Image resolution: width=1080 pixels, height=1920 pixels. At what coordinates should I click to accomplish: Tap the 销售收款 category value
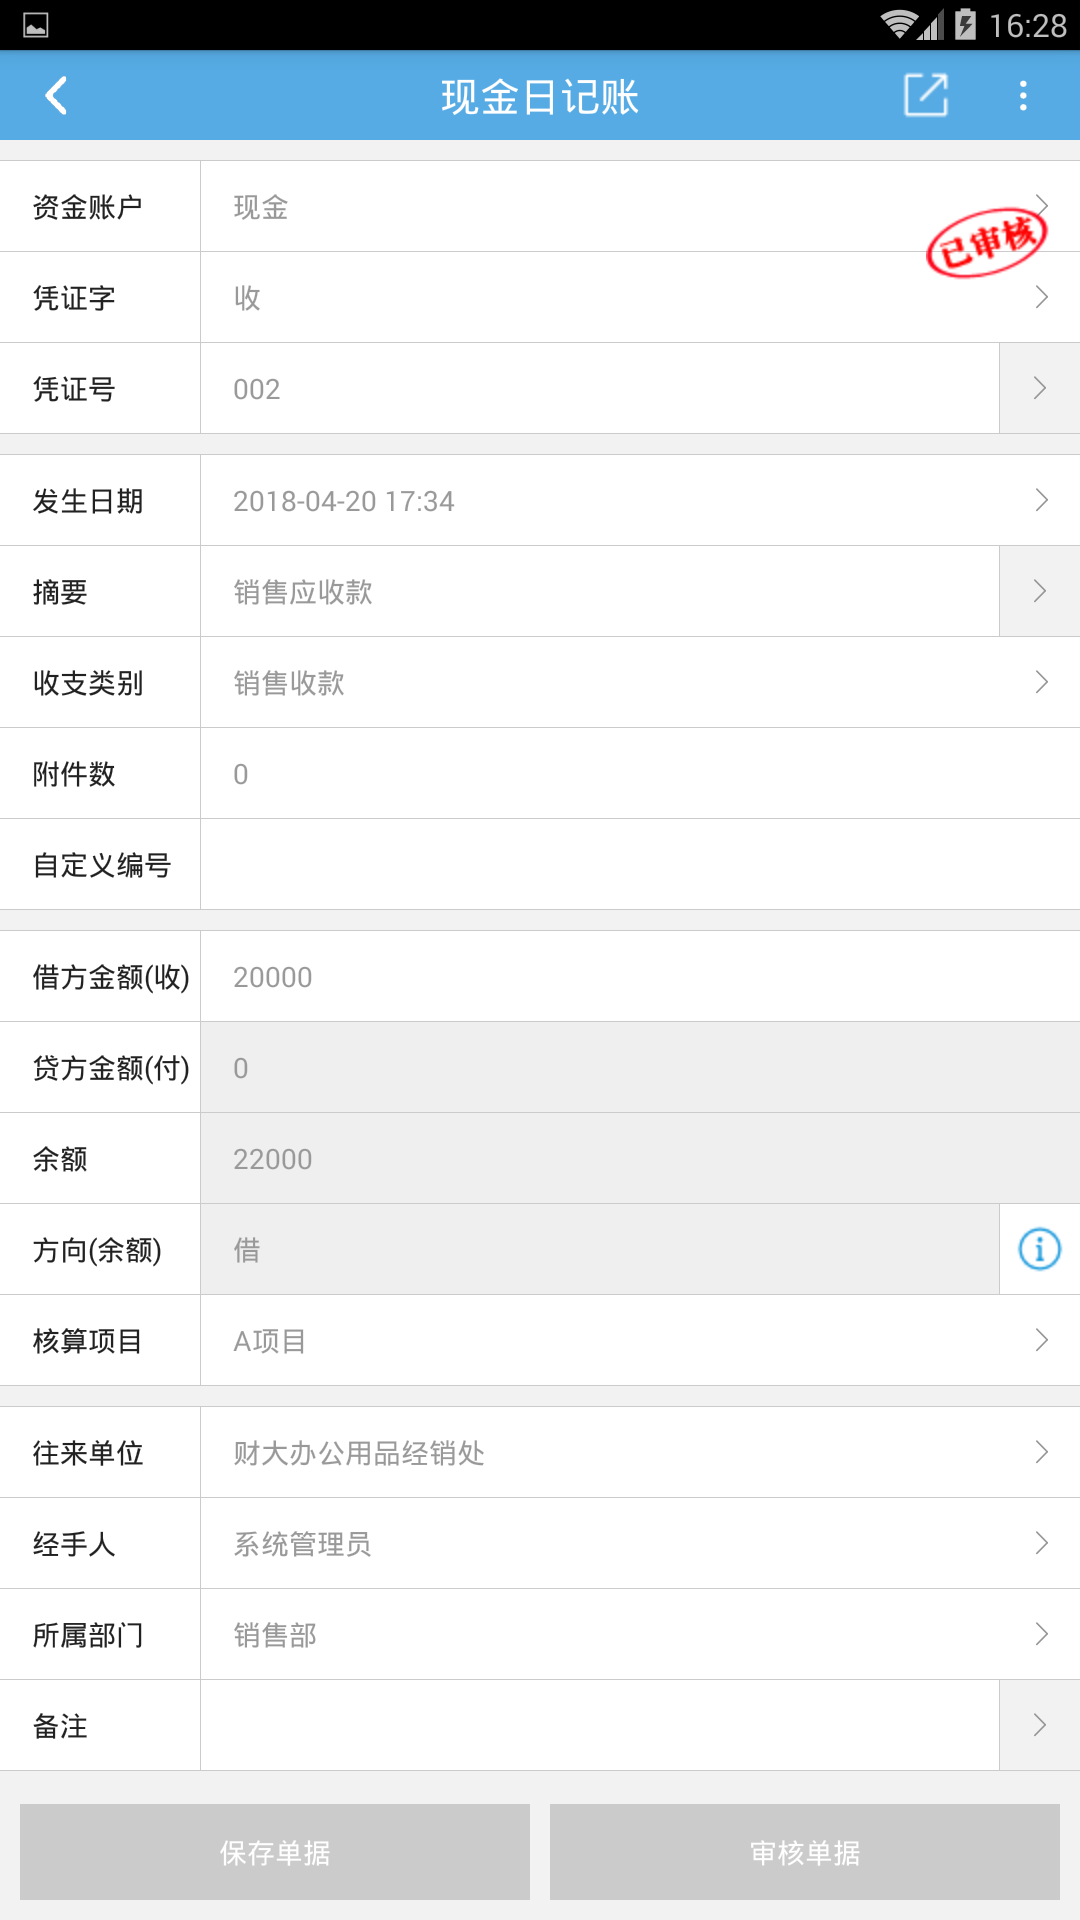pyautogui.click(x=289, y=683)
